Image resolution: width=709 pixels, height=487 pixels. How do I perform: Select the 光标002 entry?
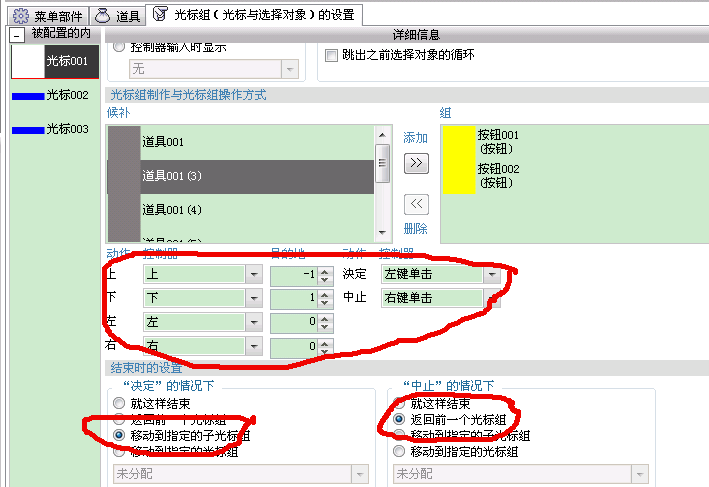55,95
